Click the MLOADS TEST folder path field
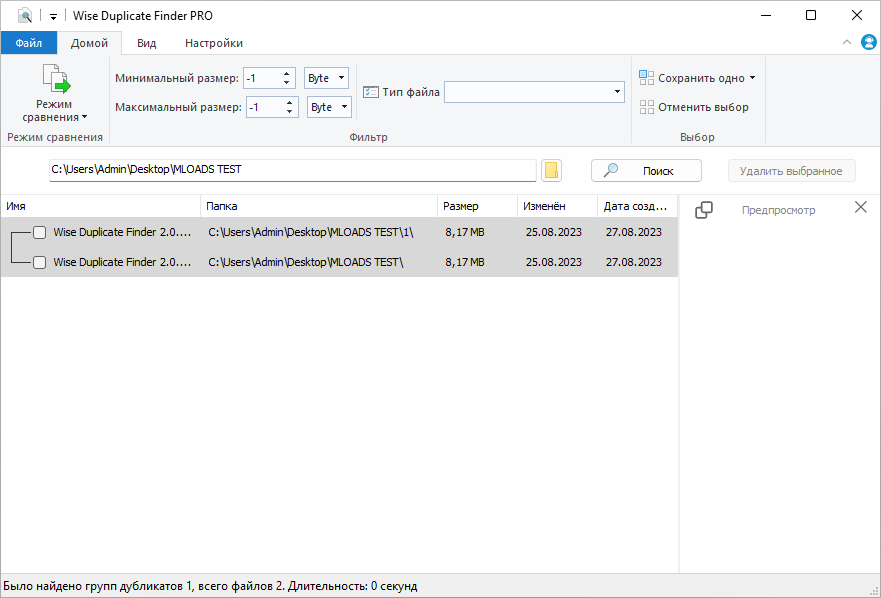Image resolution: width=881 pixels, height=598 pixels. (290, 170)
